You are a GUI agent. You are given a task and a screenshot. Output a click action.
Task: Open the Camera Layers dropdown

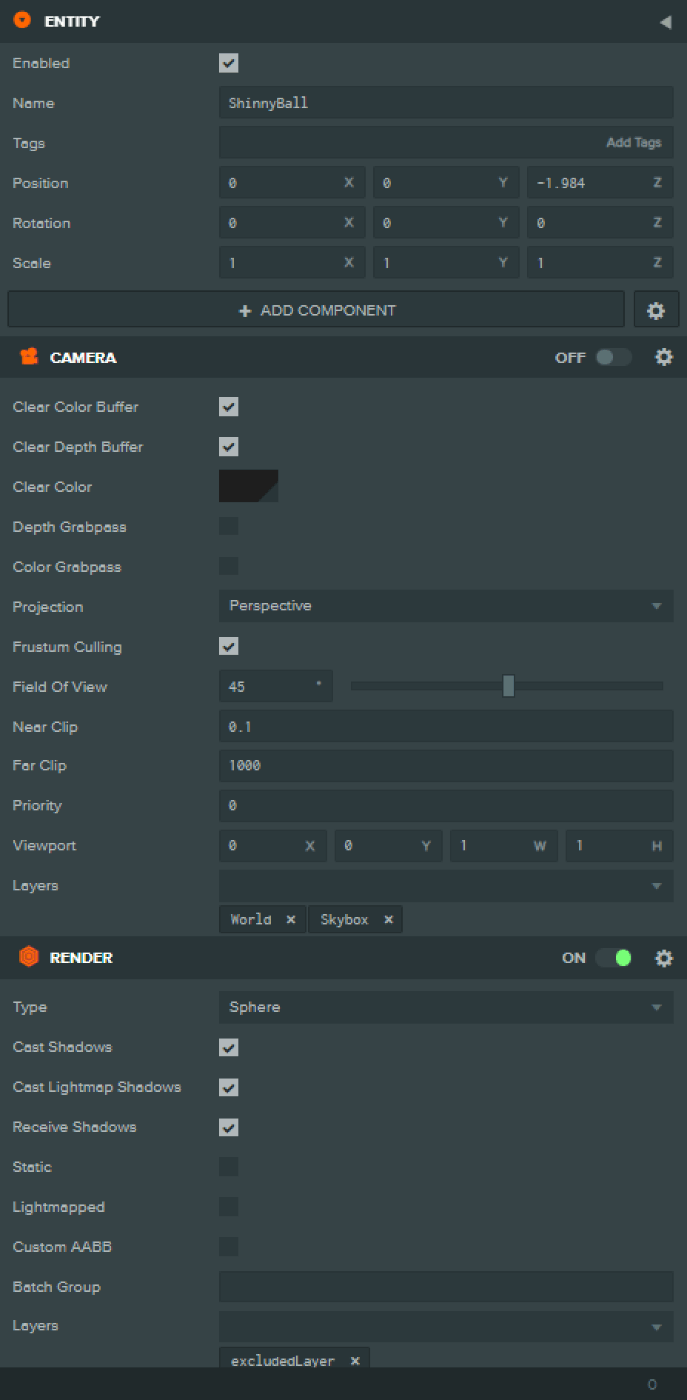(x=446, y=886)
